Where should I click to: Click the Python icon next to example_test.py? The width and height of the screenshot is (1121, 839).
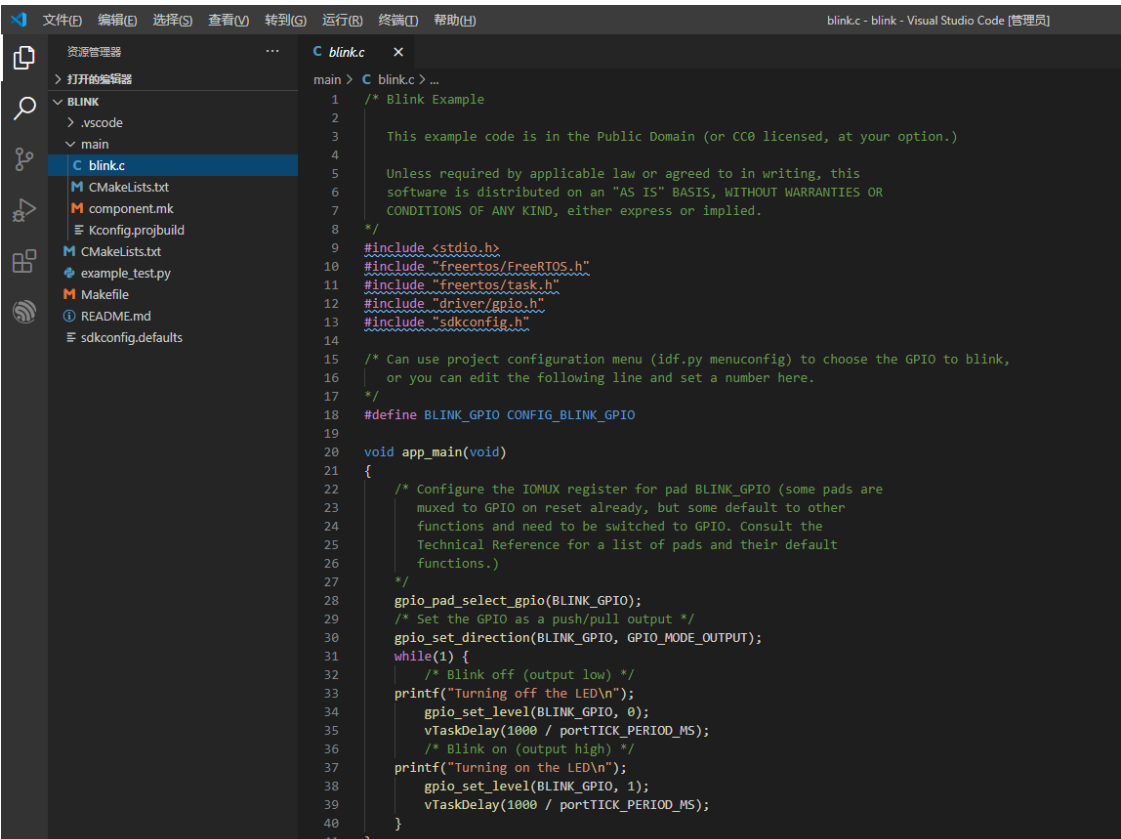click(69, 273)
